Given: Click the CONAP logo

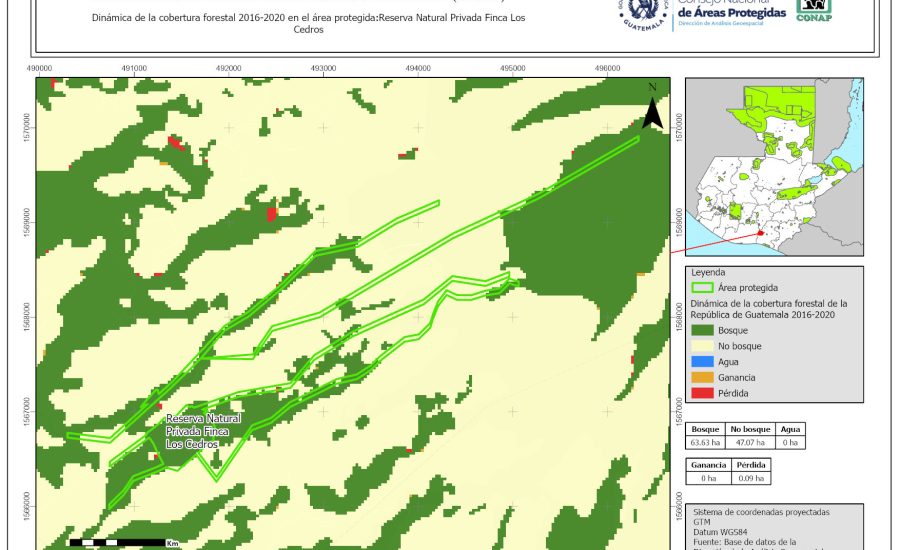Looking at the screenshot, I should click(813, 10).
